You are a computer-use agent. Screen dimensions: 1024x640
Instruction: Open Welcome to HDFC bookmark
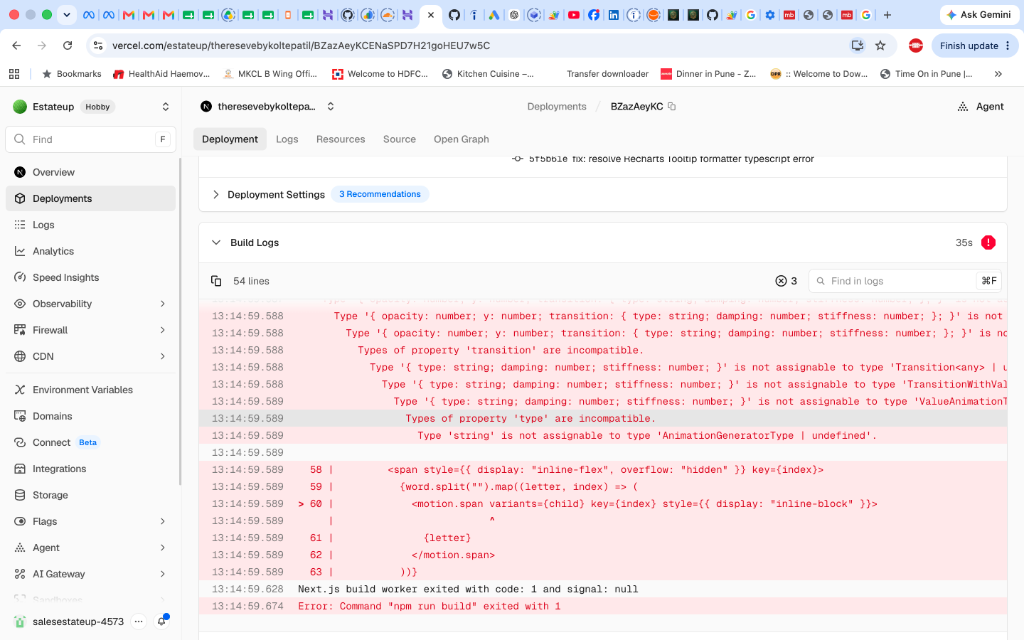[380, 74]
